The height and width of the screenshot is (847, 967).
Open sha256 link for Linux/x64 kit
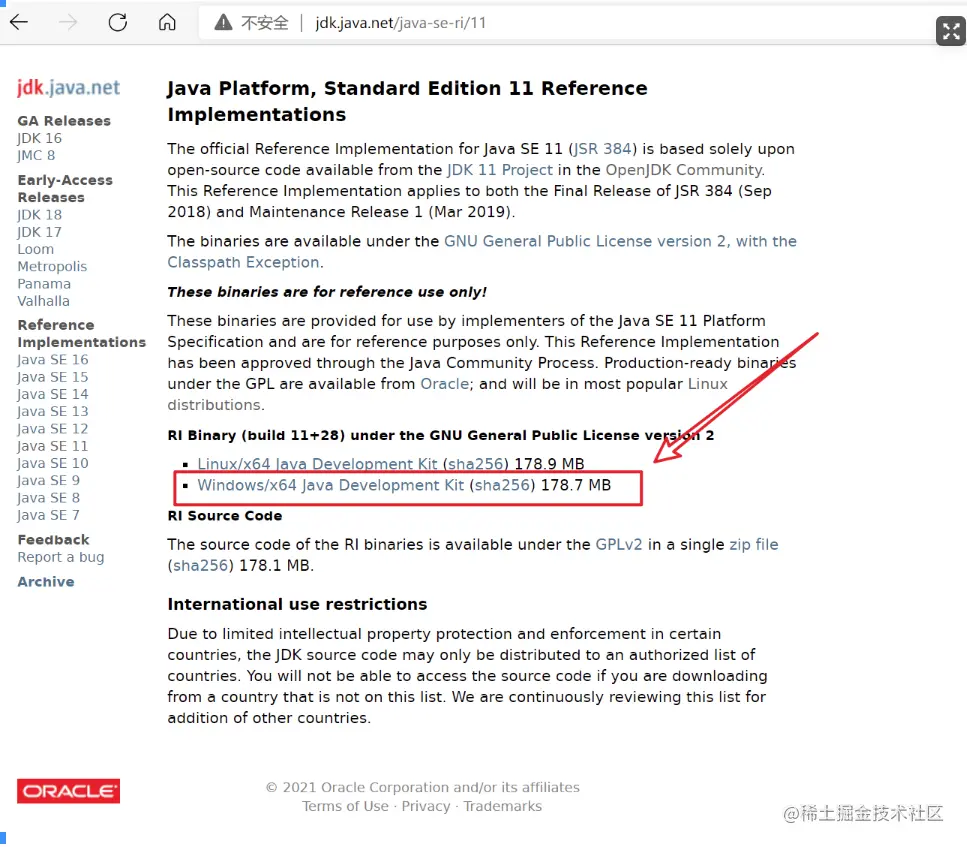click(x=476, y=464)
